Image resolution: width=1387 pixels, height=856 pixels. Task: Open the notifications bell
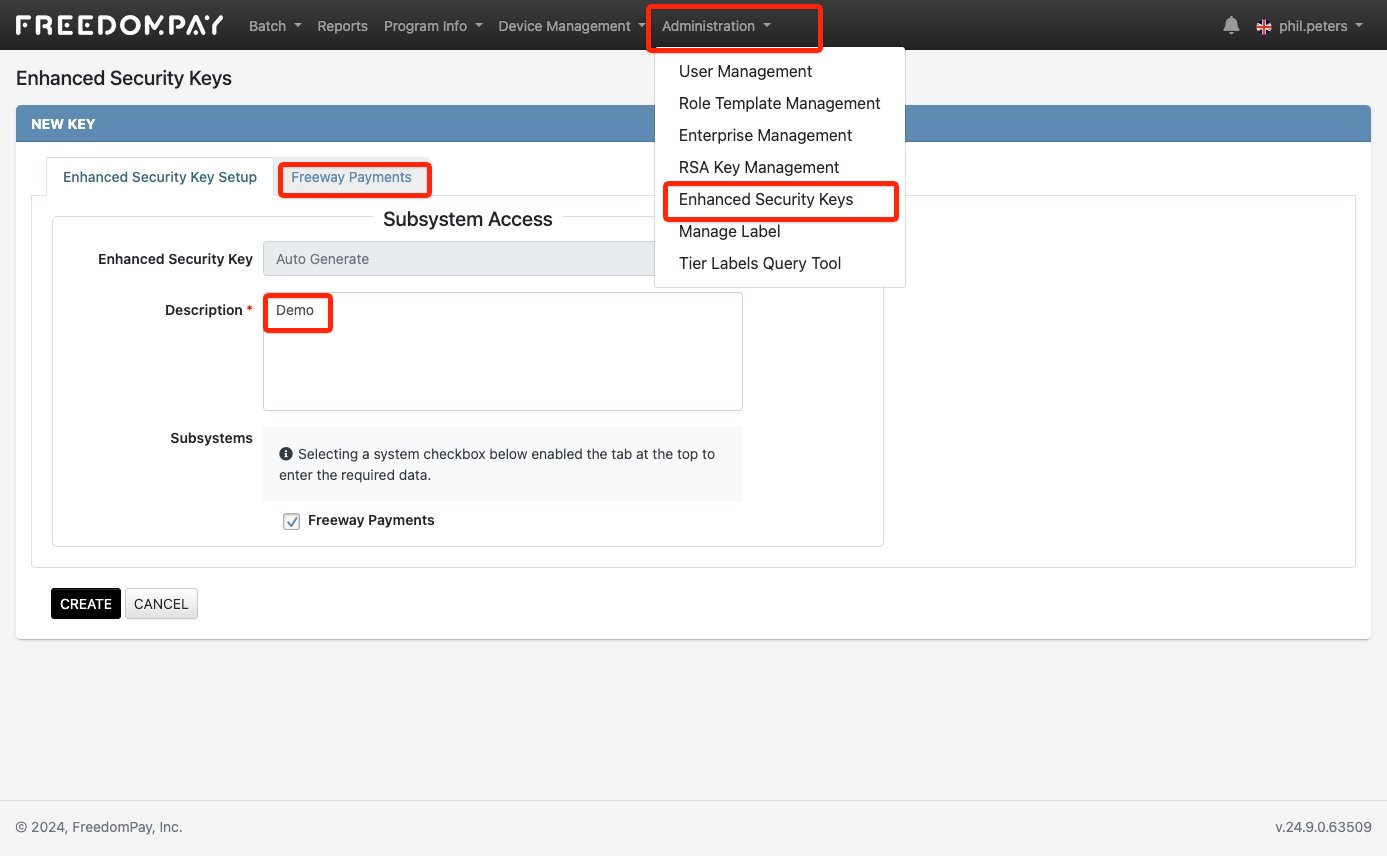pyautogui.click(x=1231, y=26)
